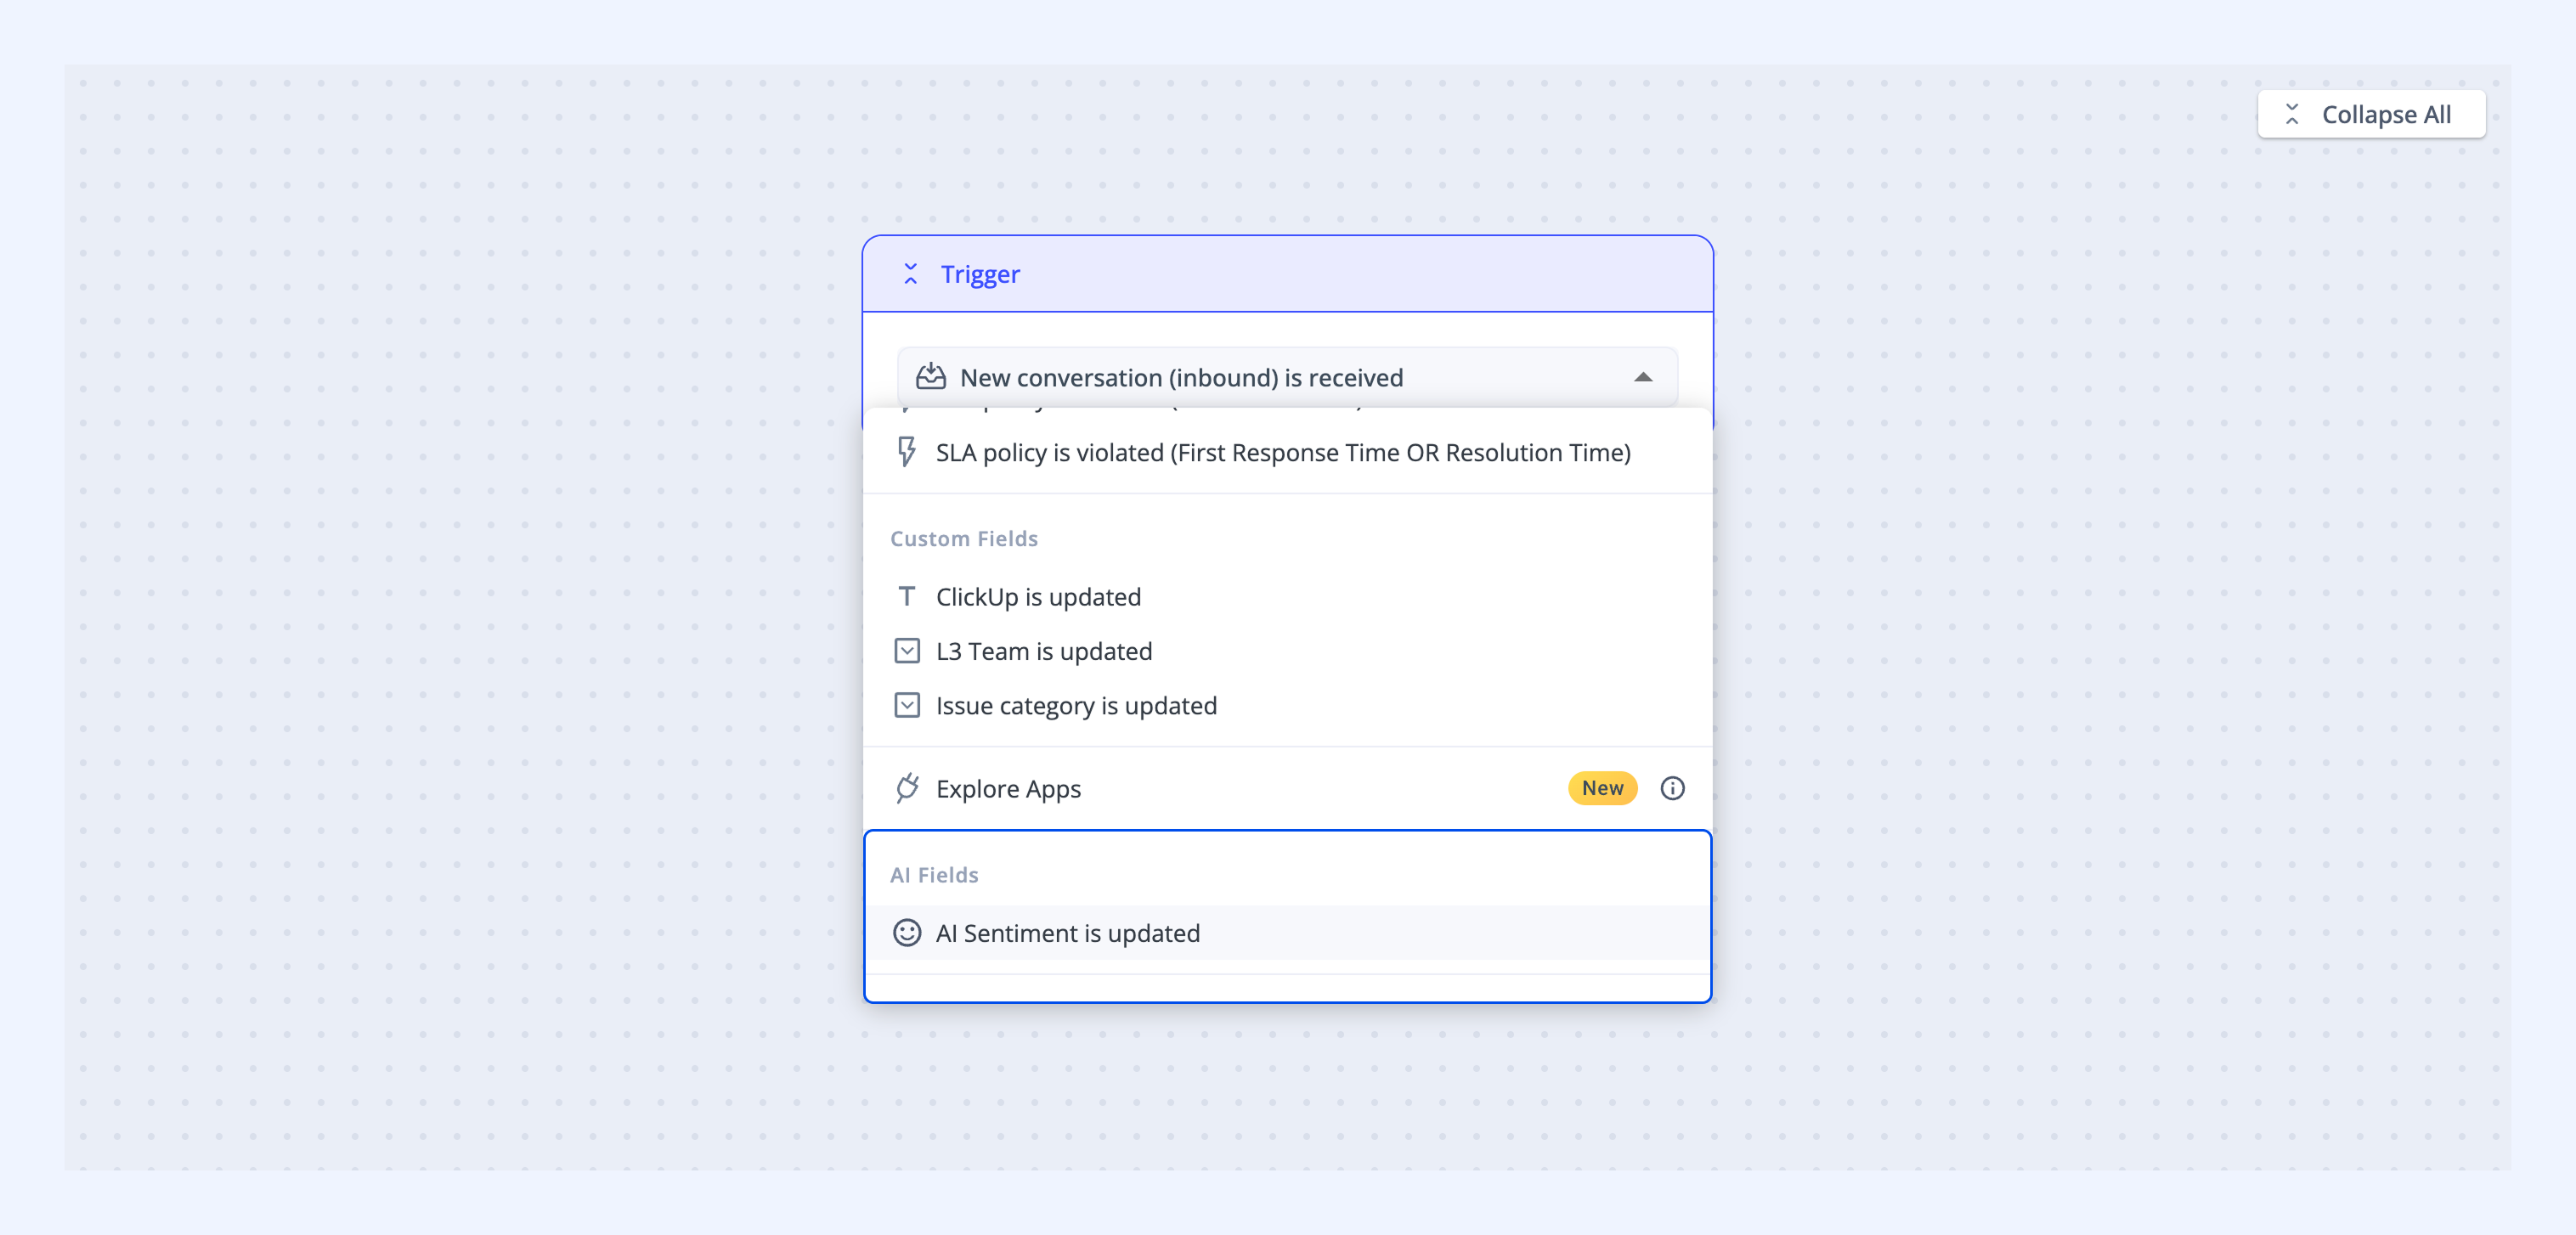The image size is (2576, 1235).
Task: Collapse the Trigger panel using its chevron
Action: [x=910, y=274]
